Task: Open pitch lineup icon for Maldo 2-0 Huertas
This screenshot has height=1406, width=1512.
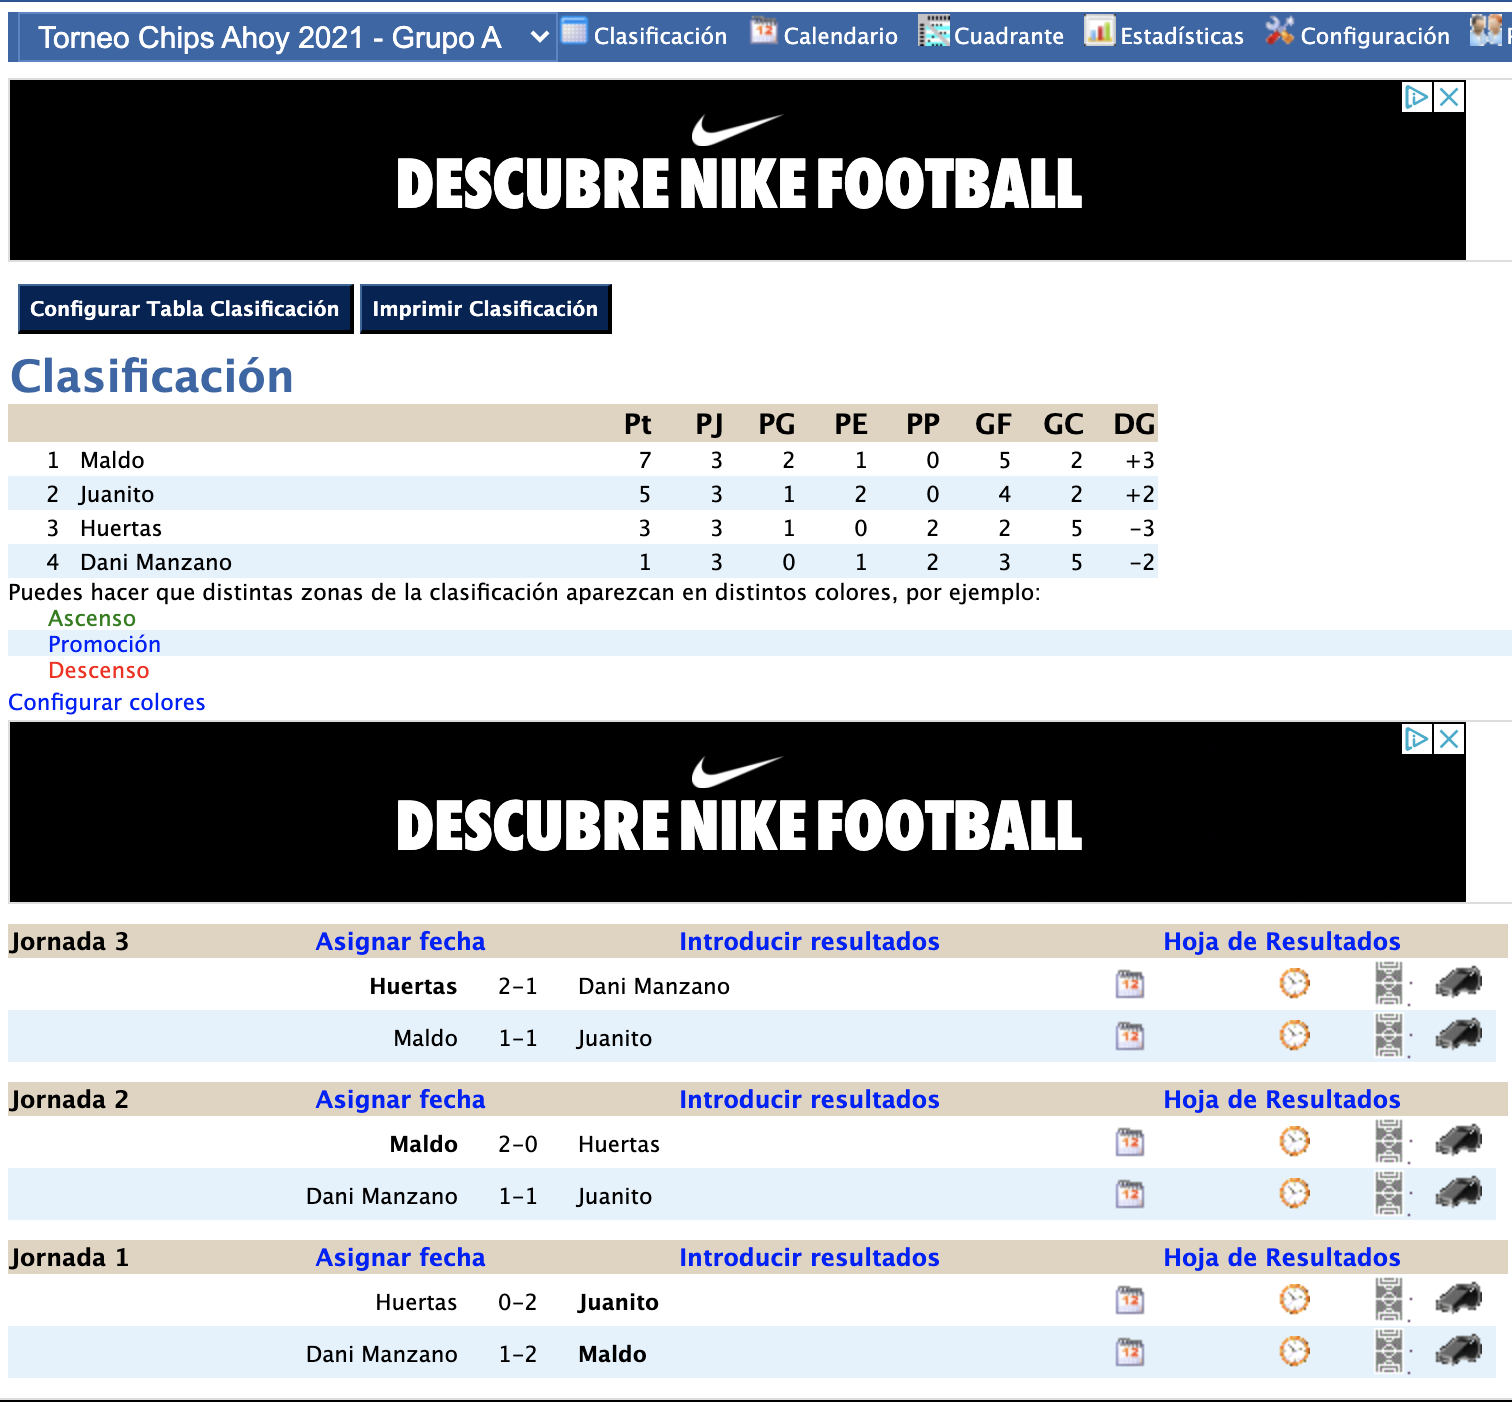Action: [1389, 1142]
